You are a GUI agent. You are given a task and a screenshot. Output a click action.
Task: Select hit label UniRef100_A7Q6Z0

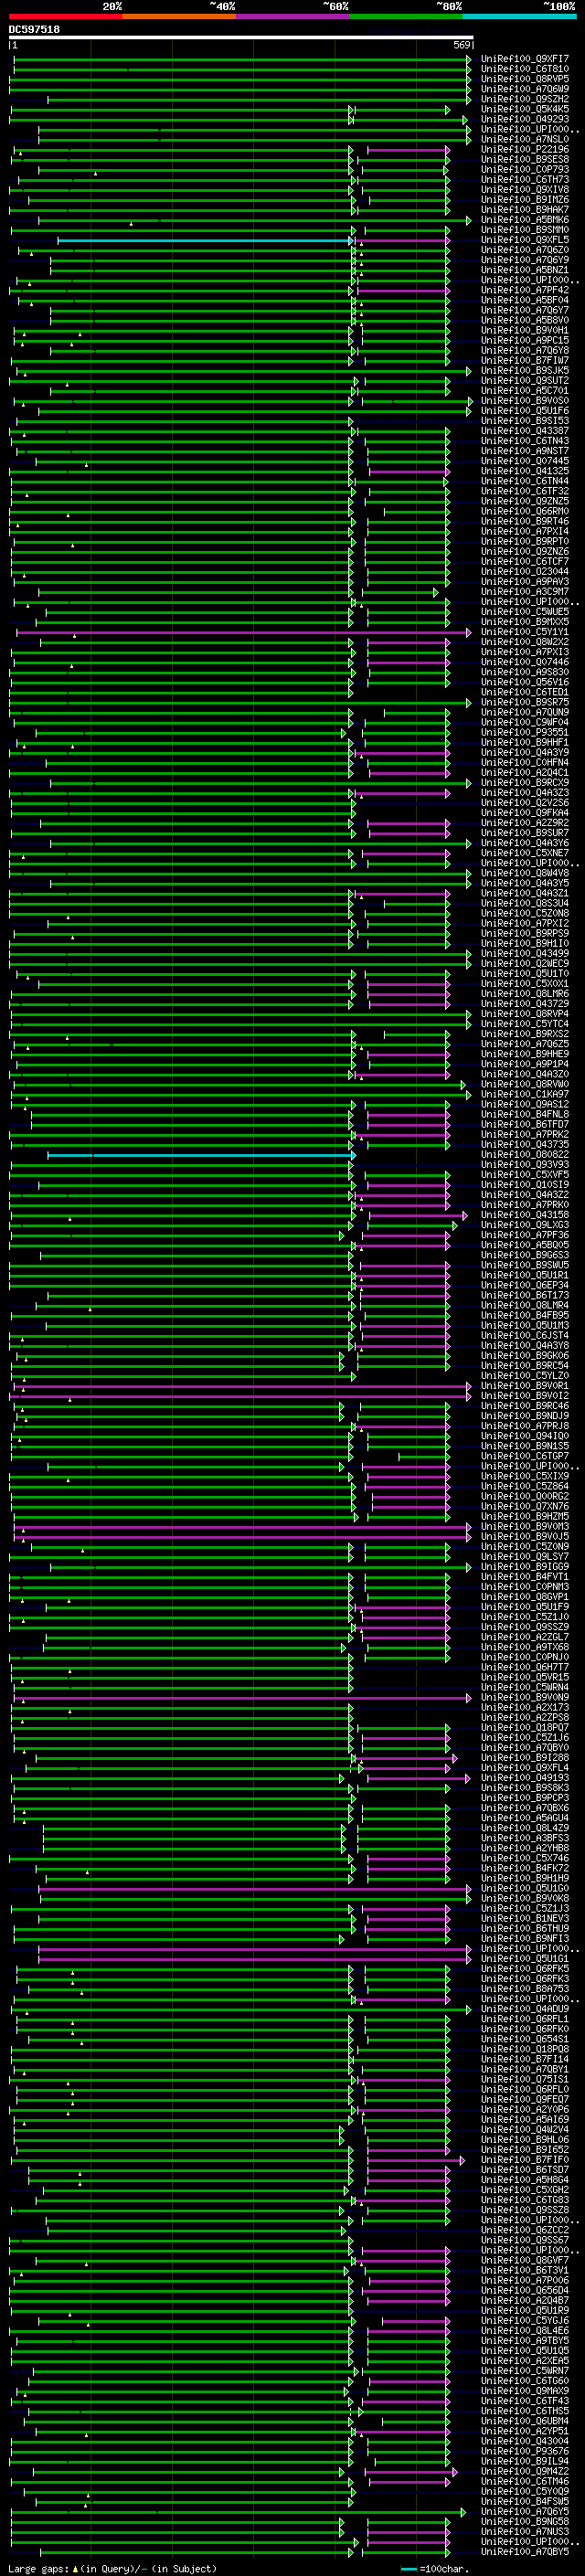525,250
